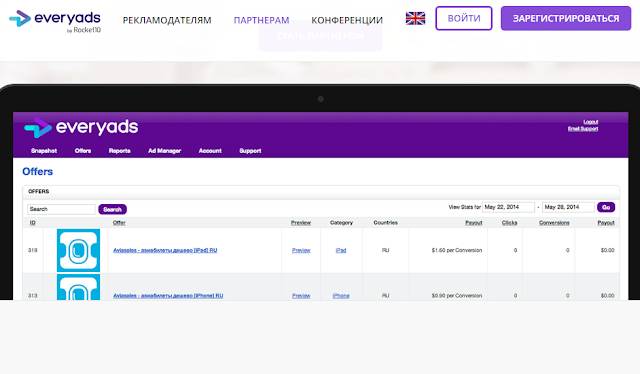The image size is (640, 374).
Task: Click the Category column header
Action: click(341, 223)
